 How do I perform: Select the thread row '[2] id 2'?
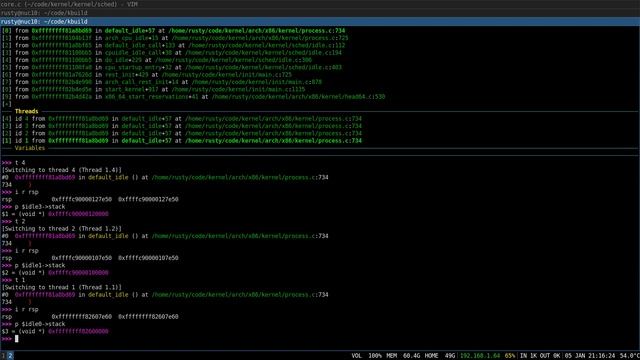[182, 133]
